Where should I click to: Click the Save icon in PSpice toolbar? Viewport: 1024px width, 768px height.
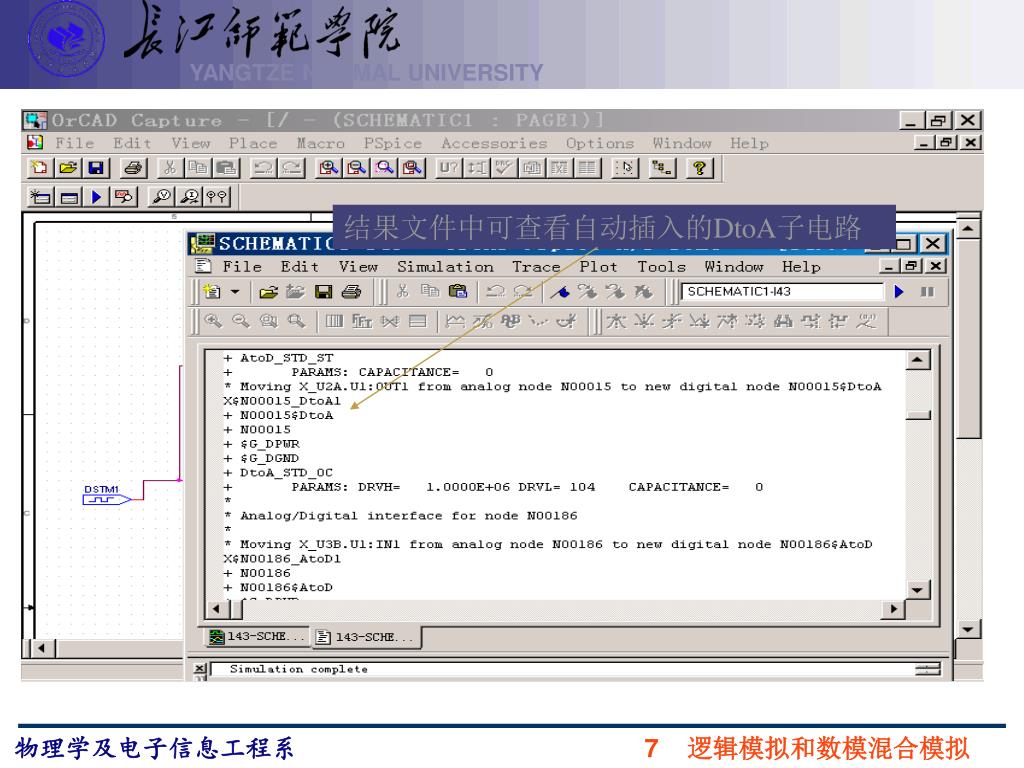click(x=323, y=291)
